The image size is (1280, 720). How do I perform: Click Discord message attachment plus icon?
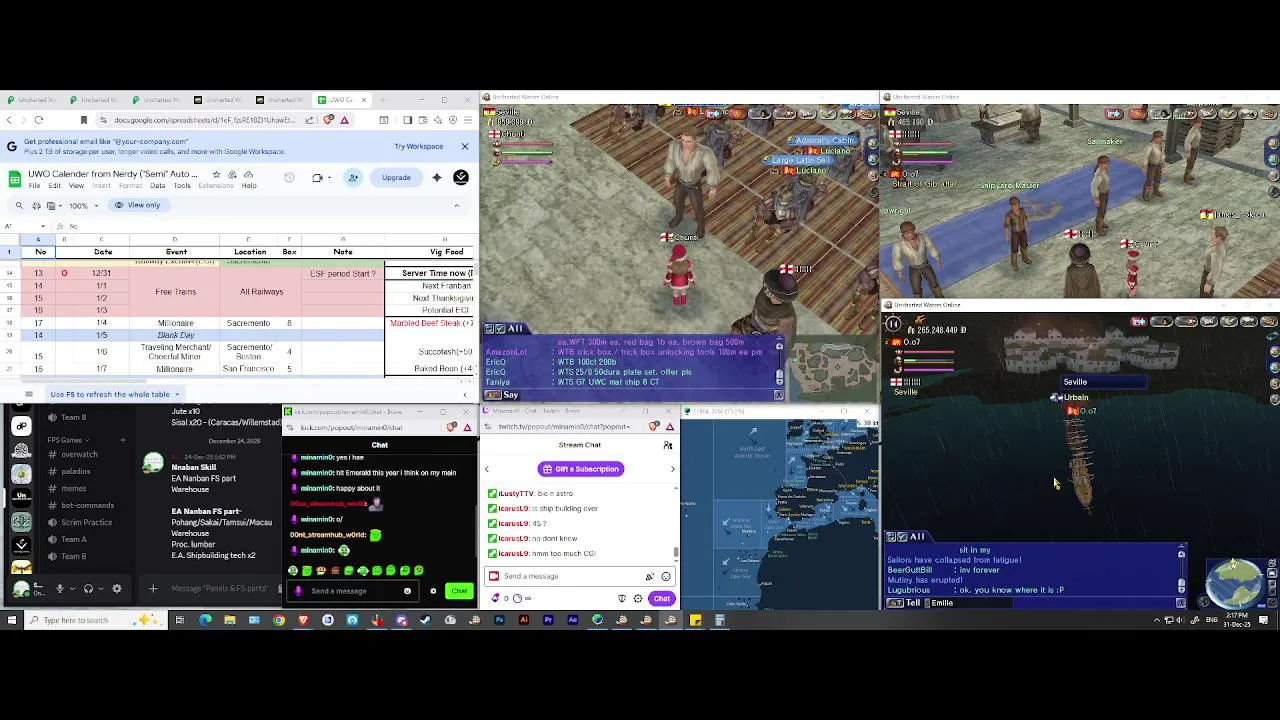tap(153, 588)
